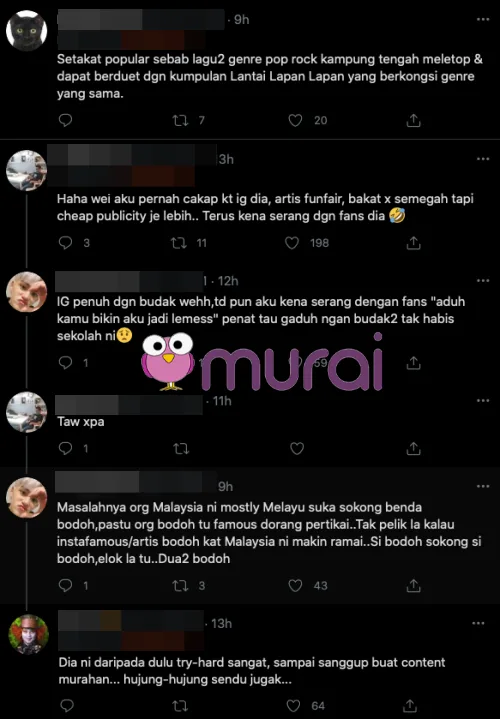This screenshot has width=500, height=719.
Task: Retweet the tweet with 11 retweets
Action: pos(179,243)
